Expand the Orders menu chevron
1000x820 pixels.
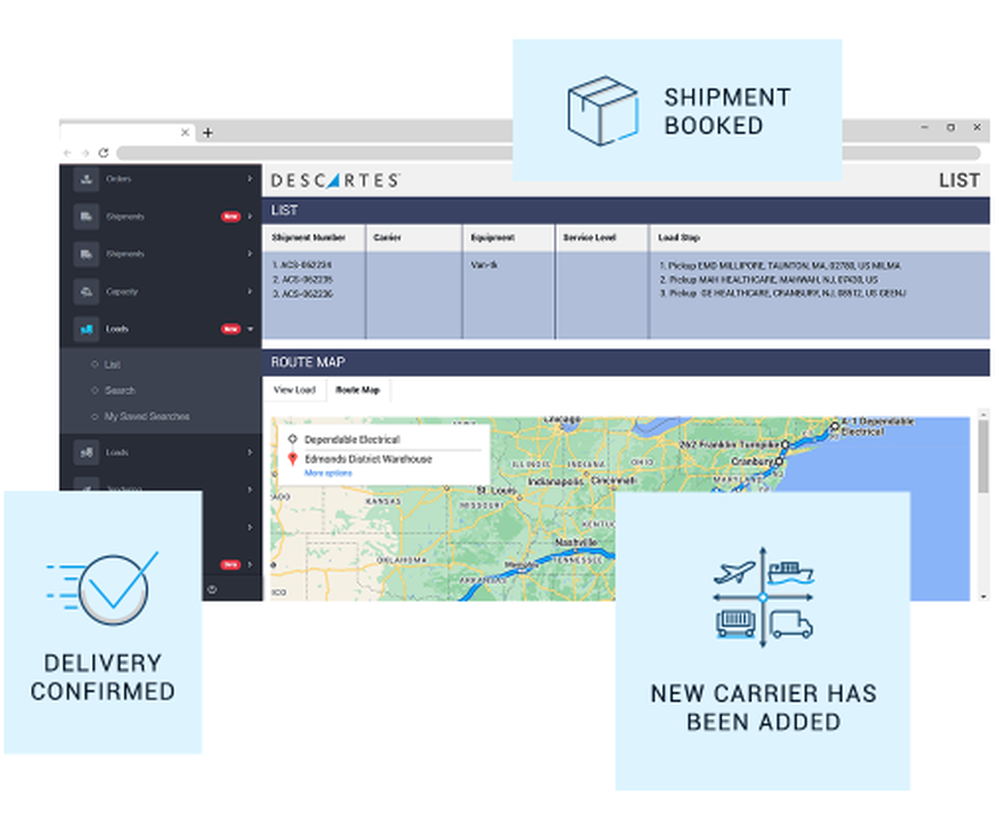click(250, 179)
